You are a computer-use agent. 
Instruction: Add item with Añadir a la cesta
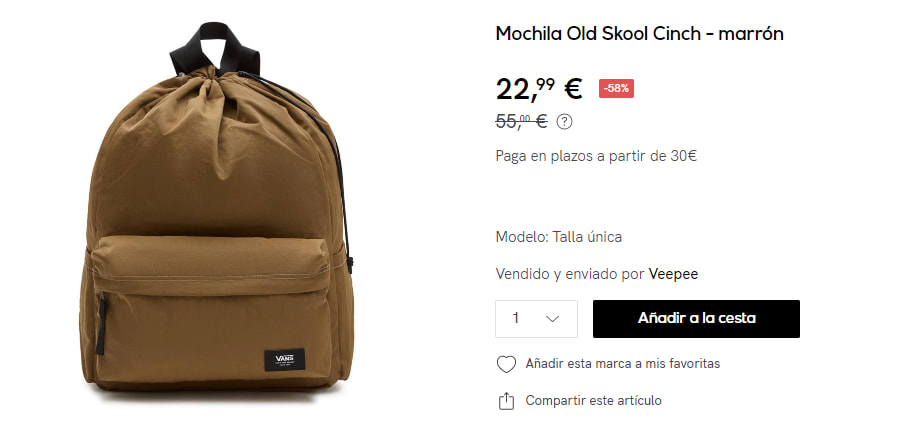click(x=696, y=319)
